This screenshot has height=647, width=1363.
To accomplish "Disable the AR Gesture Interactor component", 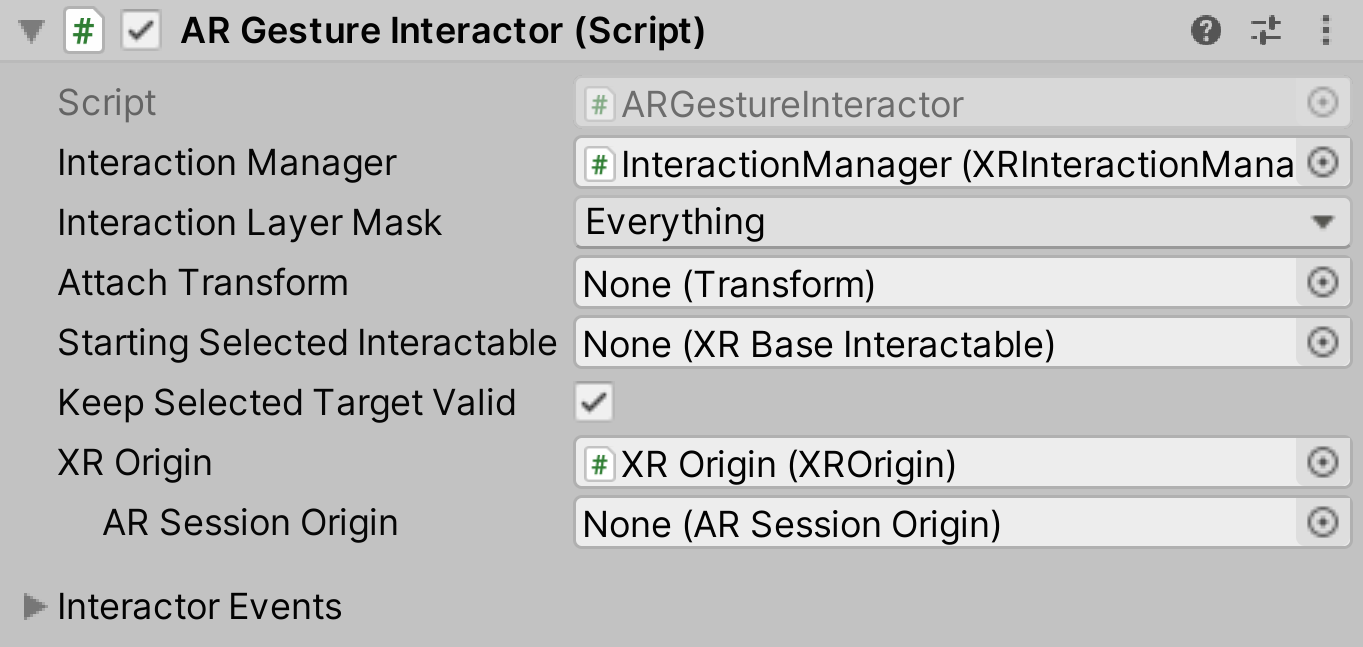I will pos(140,30).
